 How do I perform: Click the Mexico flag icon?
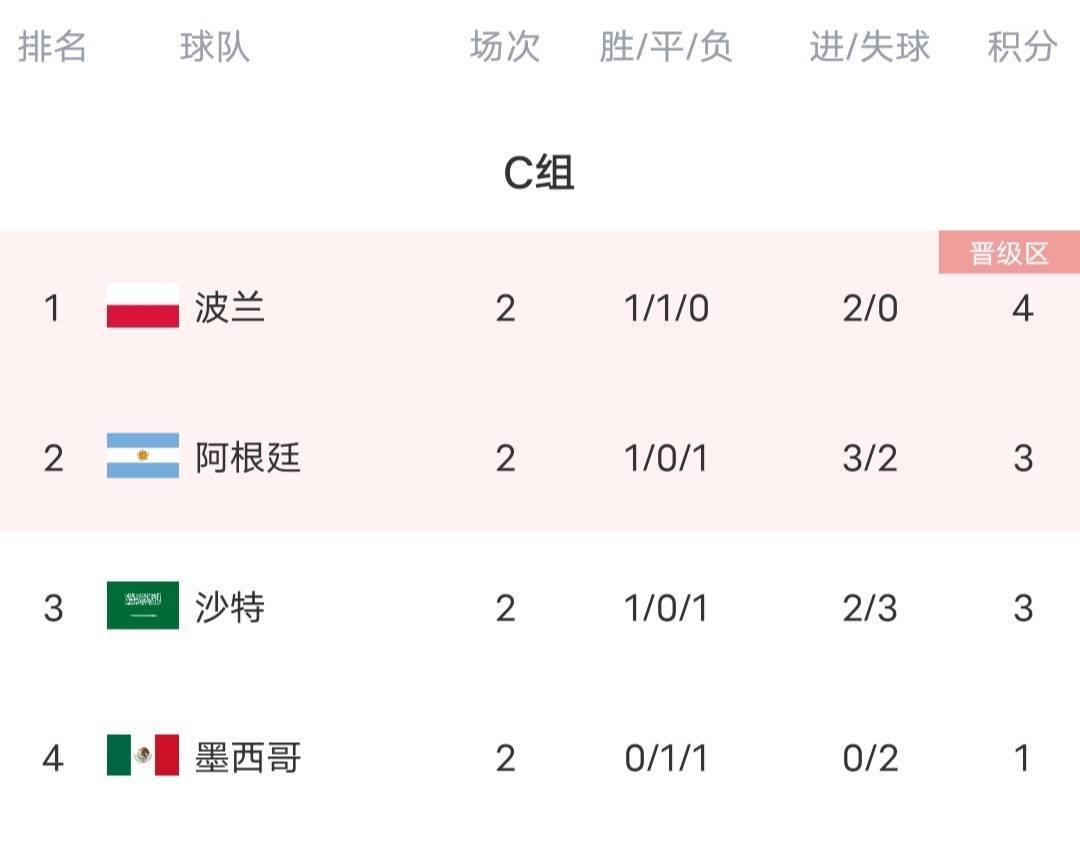tap(143, 755)
